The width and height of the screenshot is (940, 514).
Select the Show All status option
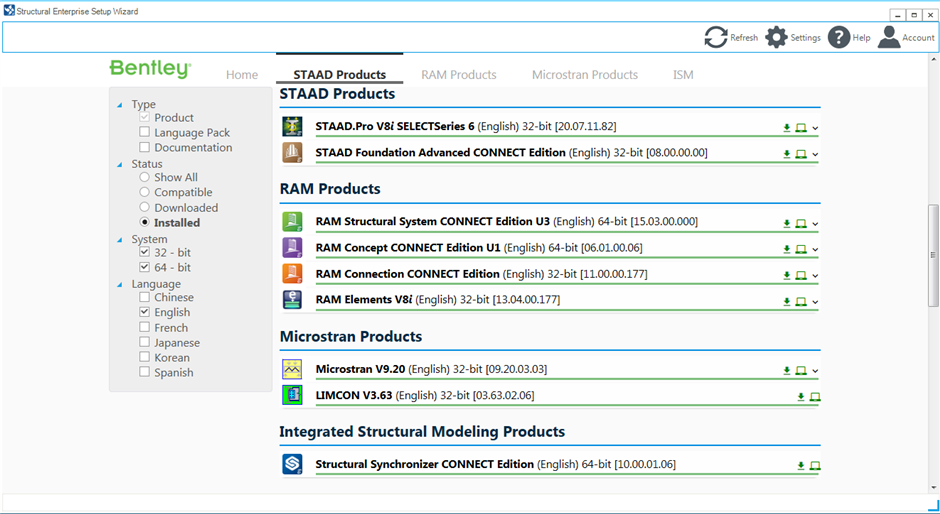click(x=144, y=177)
